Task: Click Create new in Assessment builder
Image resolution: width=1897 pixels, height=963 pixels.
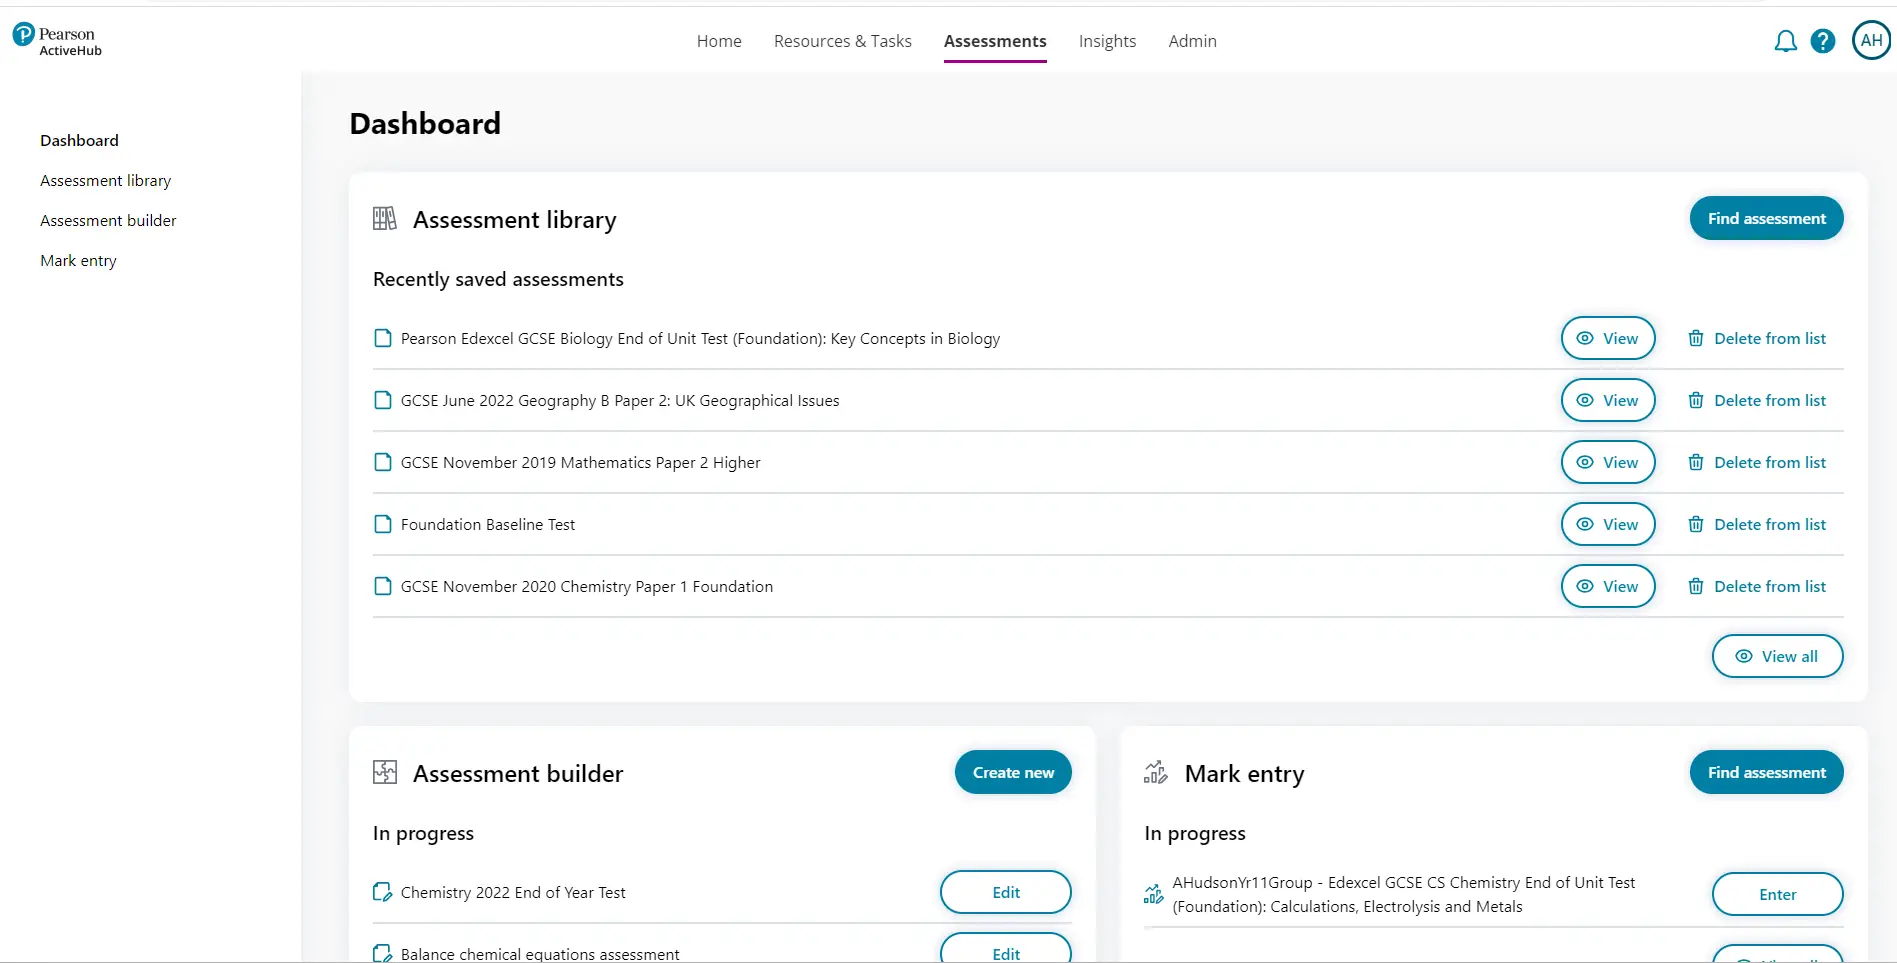Action: click(x=1013, y=772)
